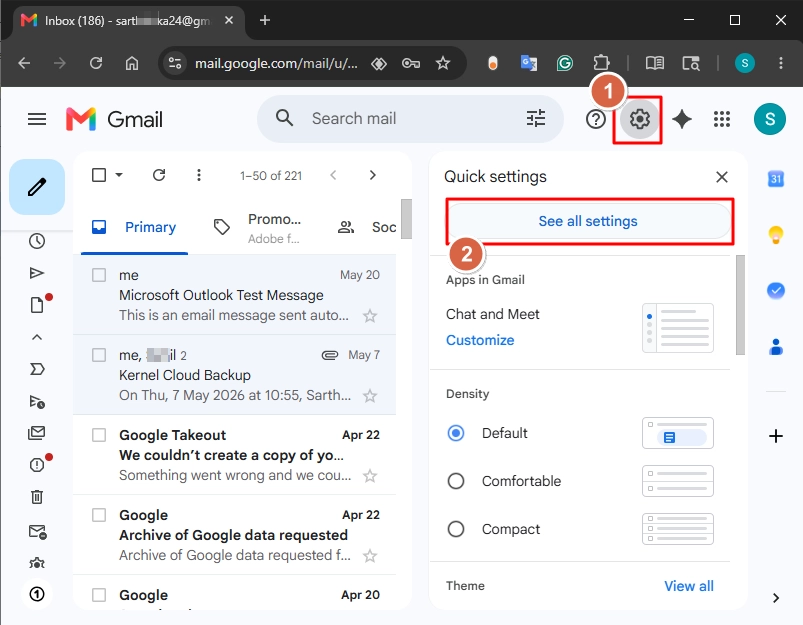Star the Kernel Cloud Backup email

click(370, 395)
